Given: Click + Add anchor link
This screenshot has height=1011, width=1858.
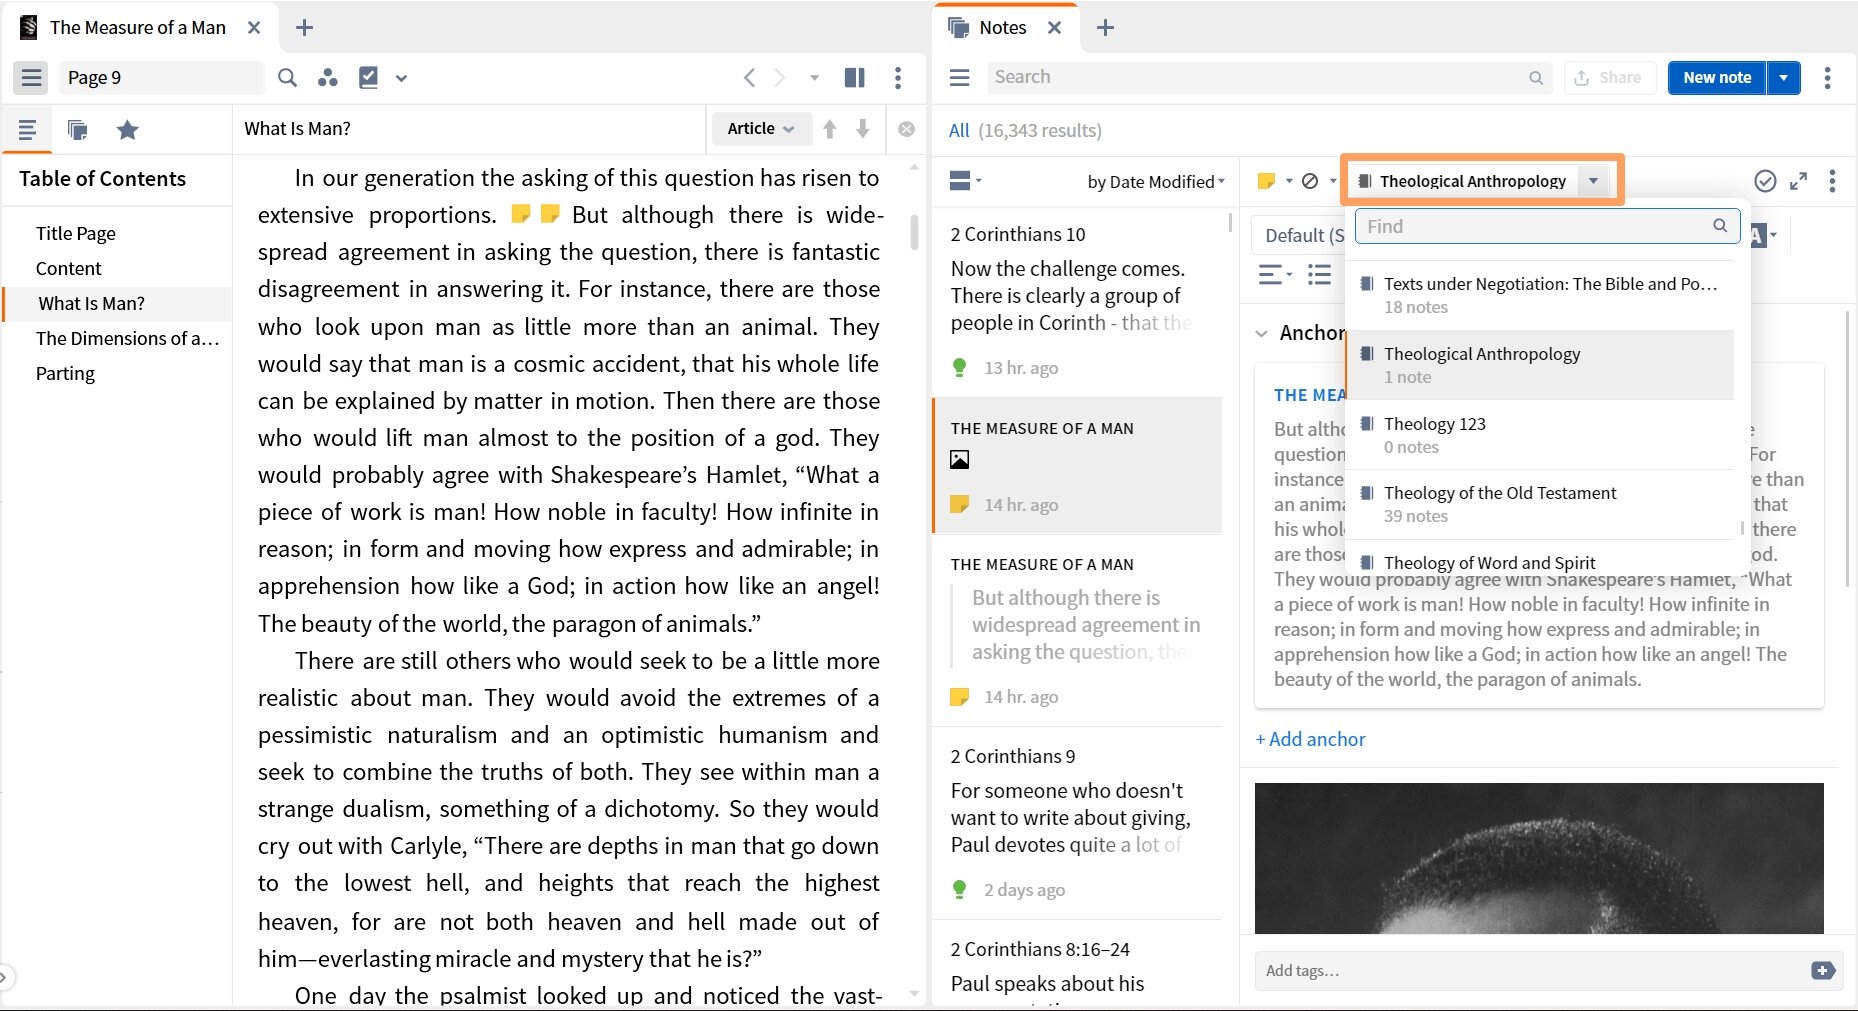Looking at the screenshot, I should coord(1310,739).
